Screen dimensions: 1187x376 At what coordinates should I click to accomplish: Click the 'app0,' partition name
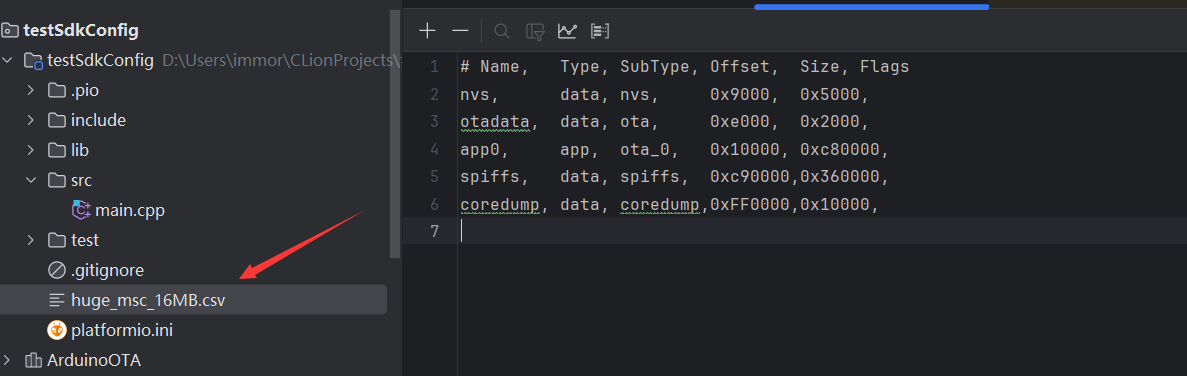(484, 150)
